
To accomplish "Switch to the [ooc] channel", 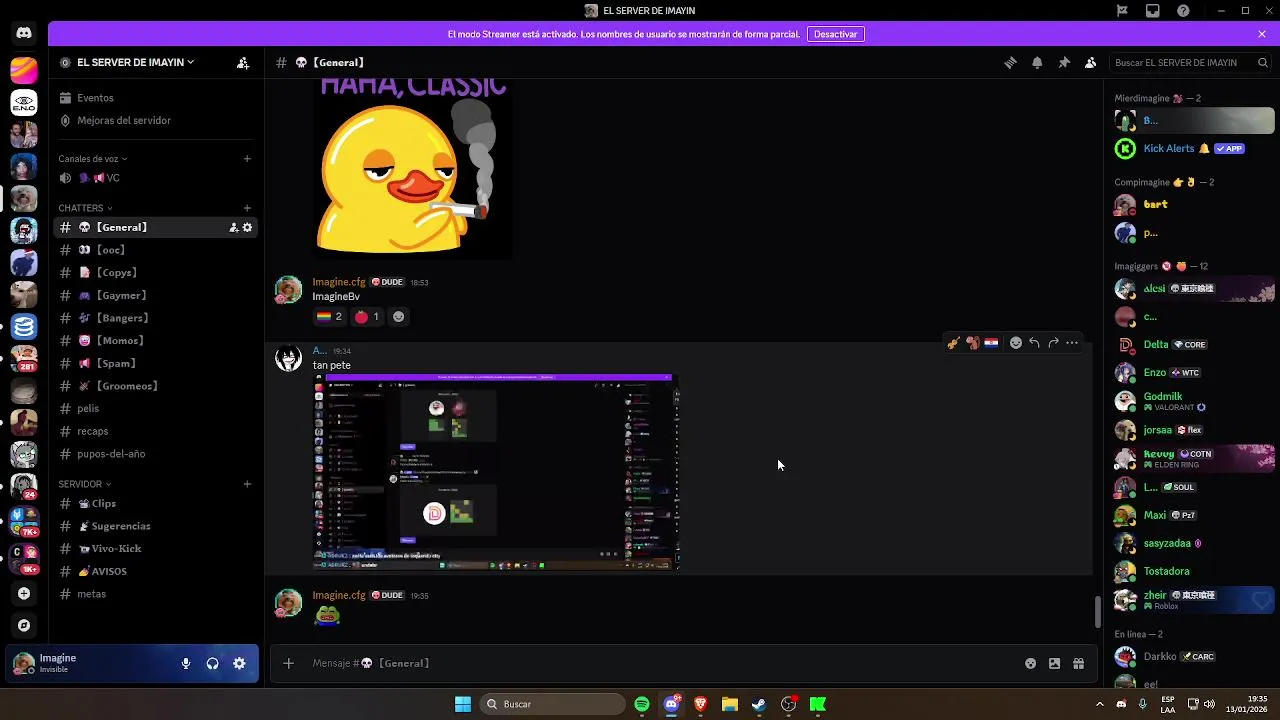I will (156, 250).
